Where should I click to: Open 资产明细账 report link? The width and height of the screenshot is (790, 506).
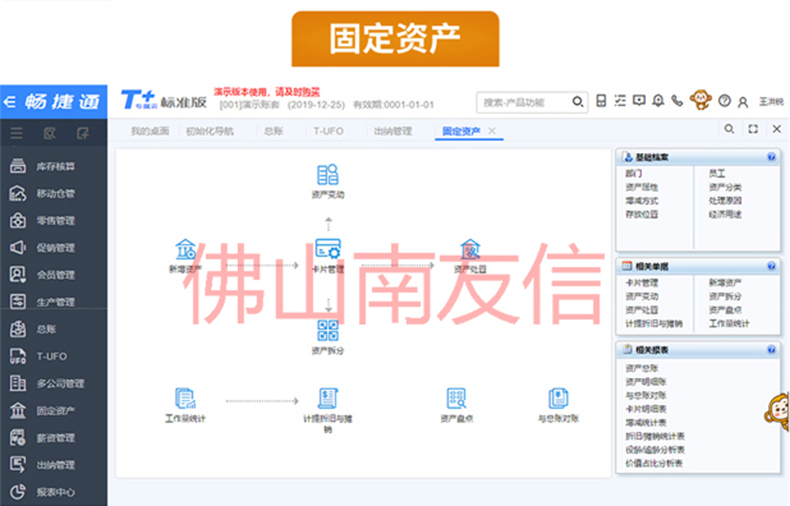tap(646, 382)
